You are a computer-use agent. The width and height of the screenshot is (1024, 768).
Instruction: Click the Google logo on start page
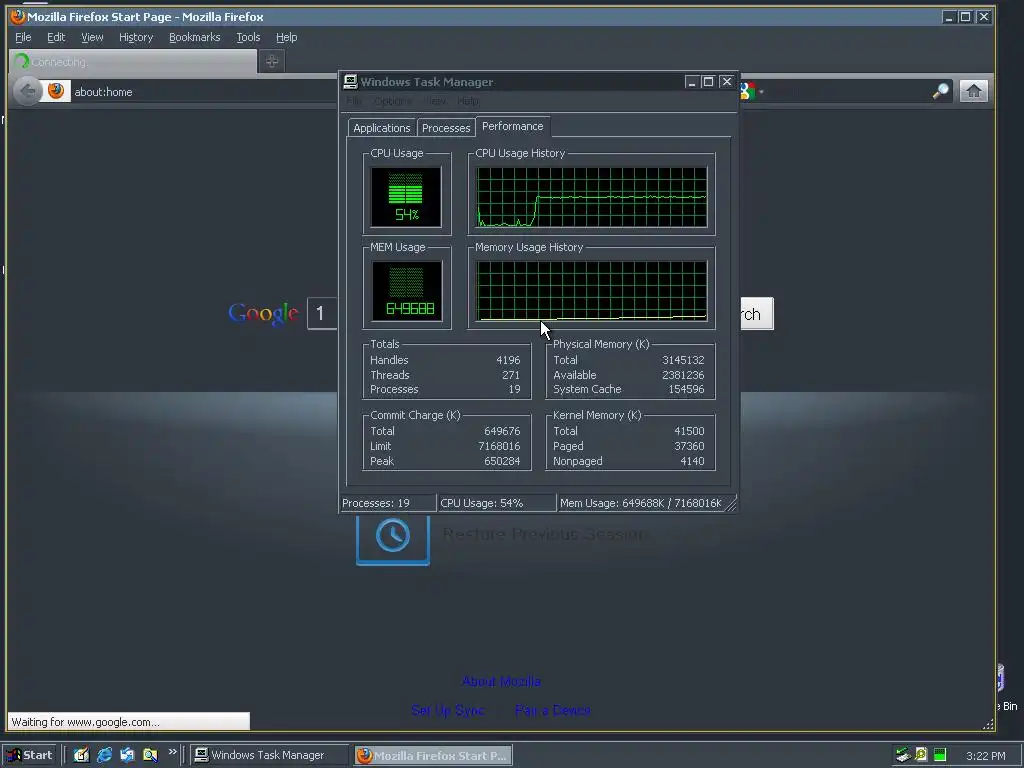pyautogui.click(x=264, y=314)
